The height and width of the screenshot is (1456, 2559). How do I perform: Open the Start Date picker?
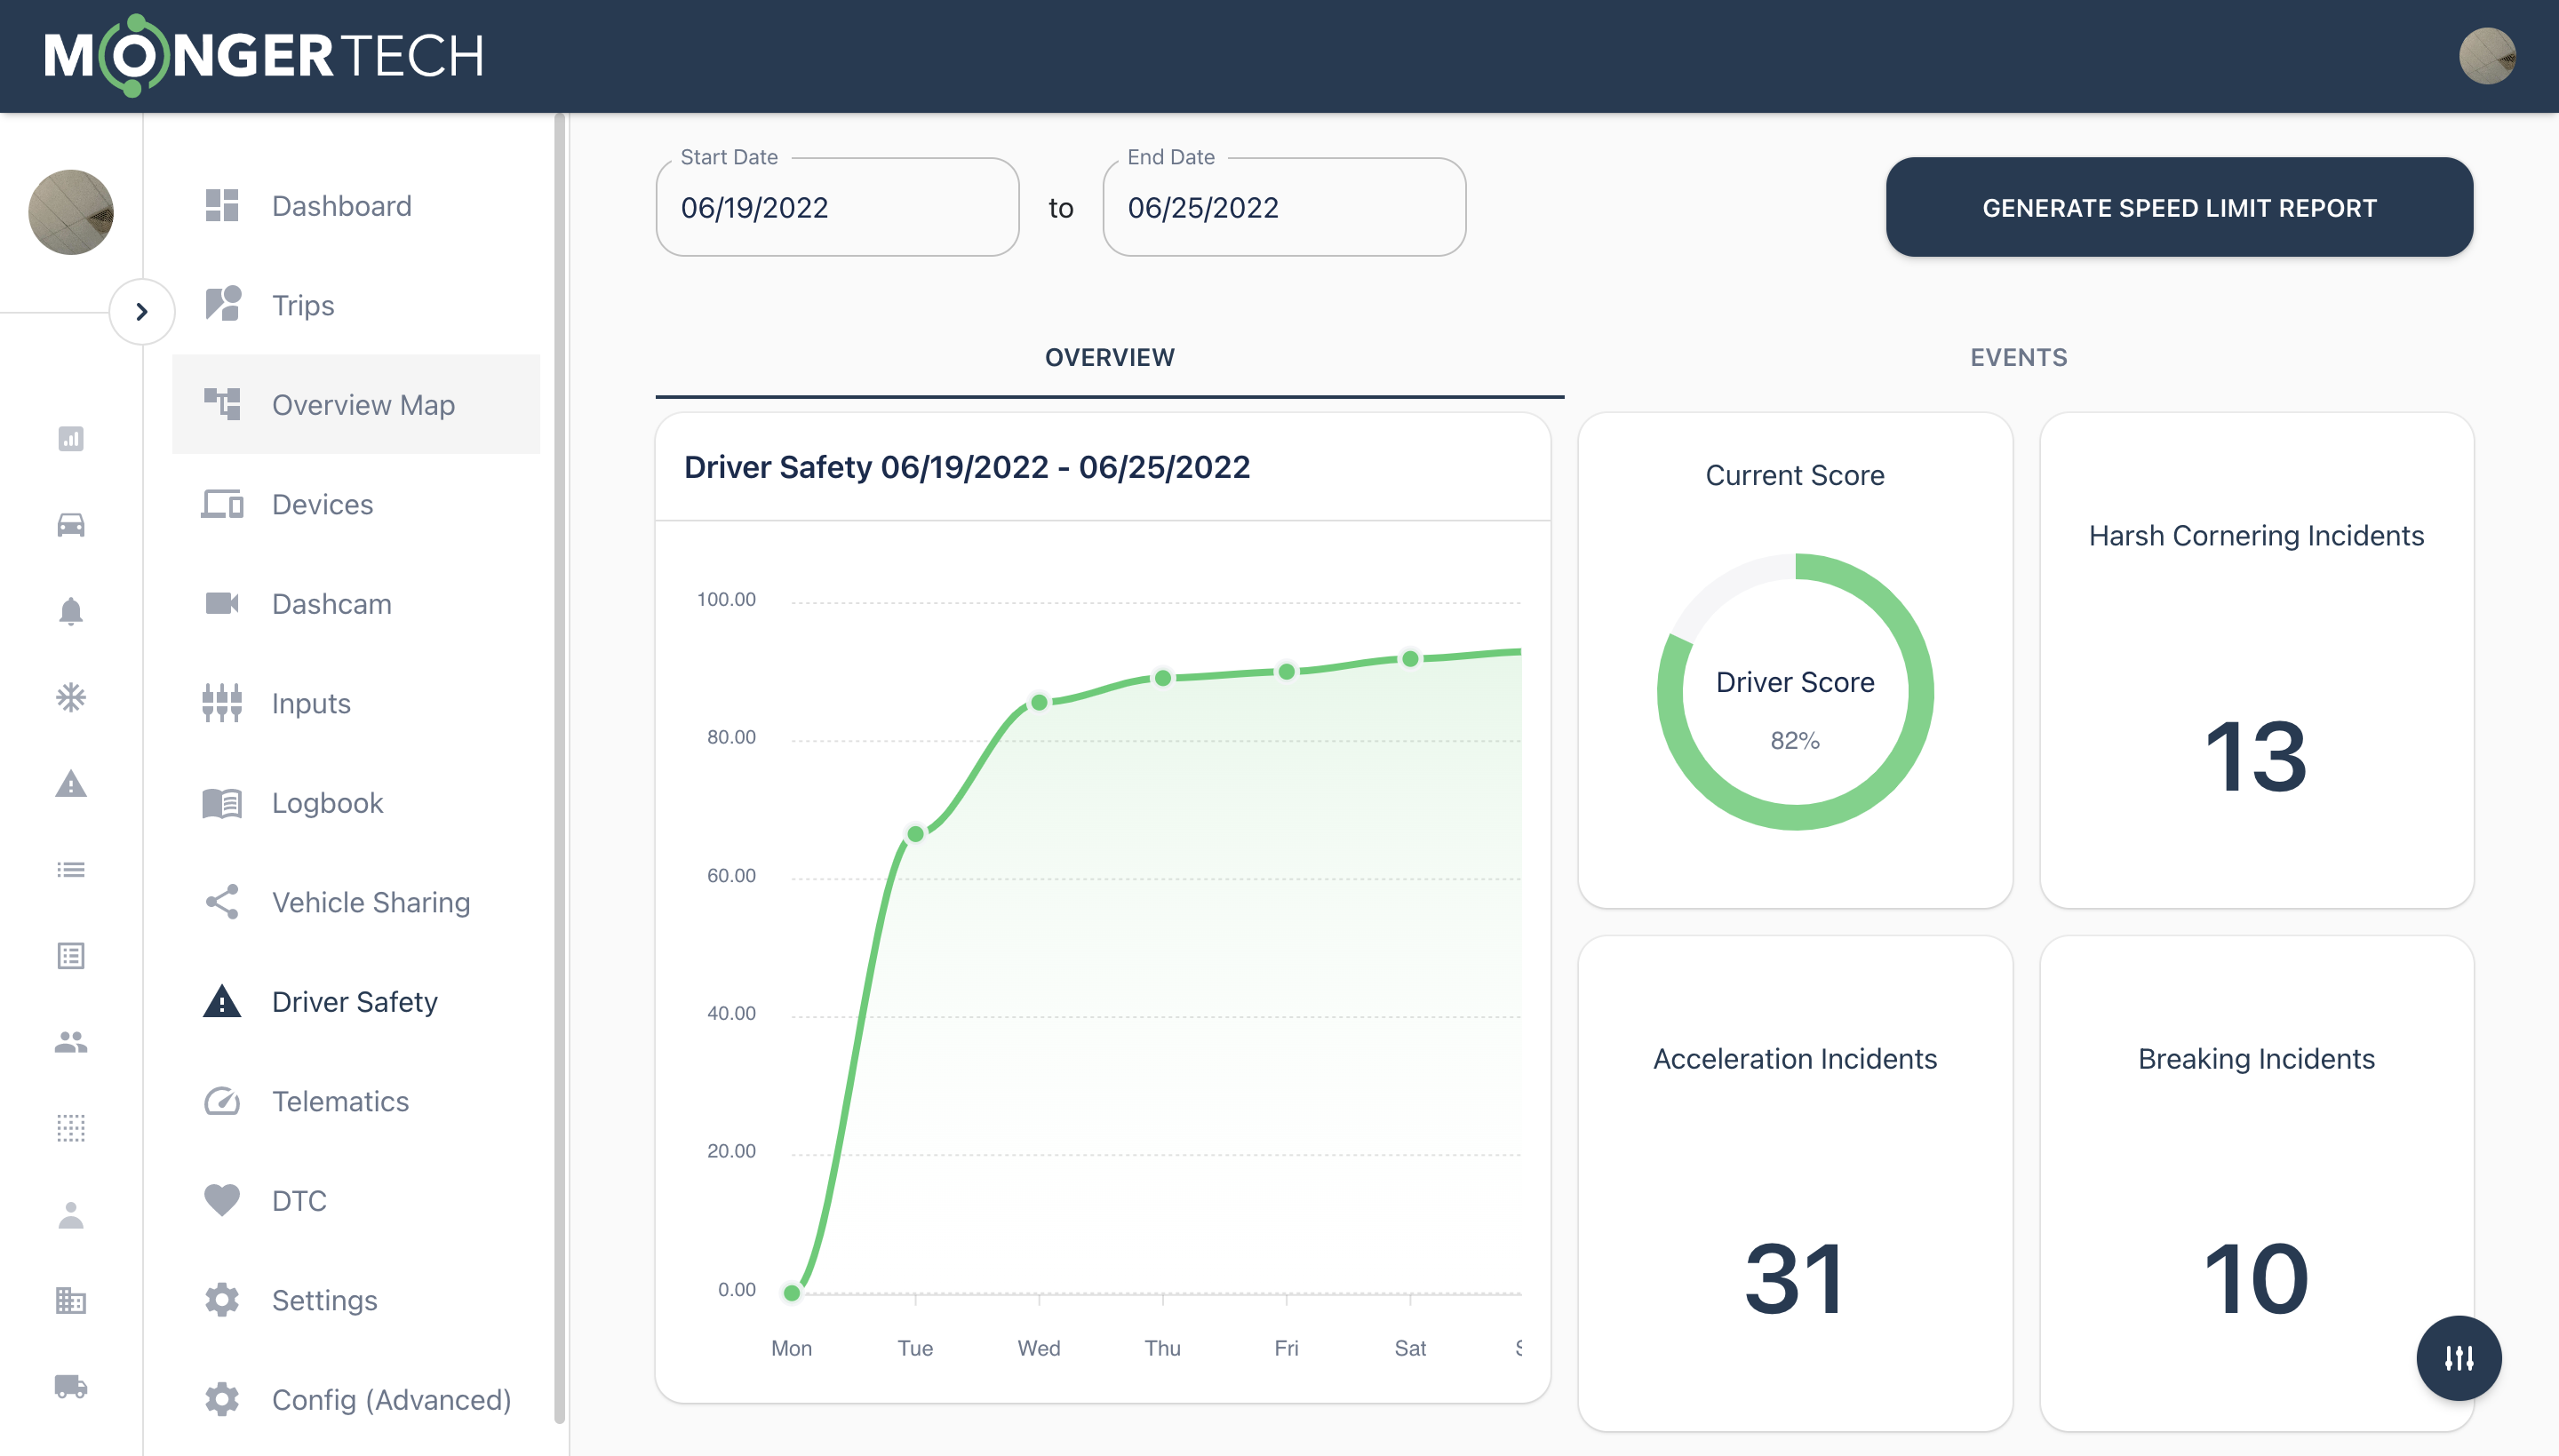point(837,207)
